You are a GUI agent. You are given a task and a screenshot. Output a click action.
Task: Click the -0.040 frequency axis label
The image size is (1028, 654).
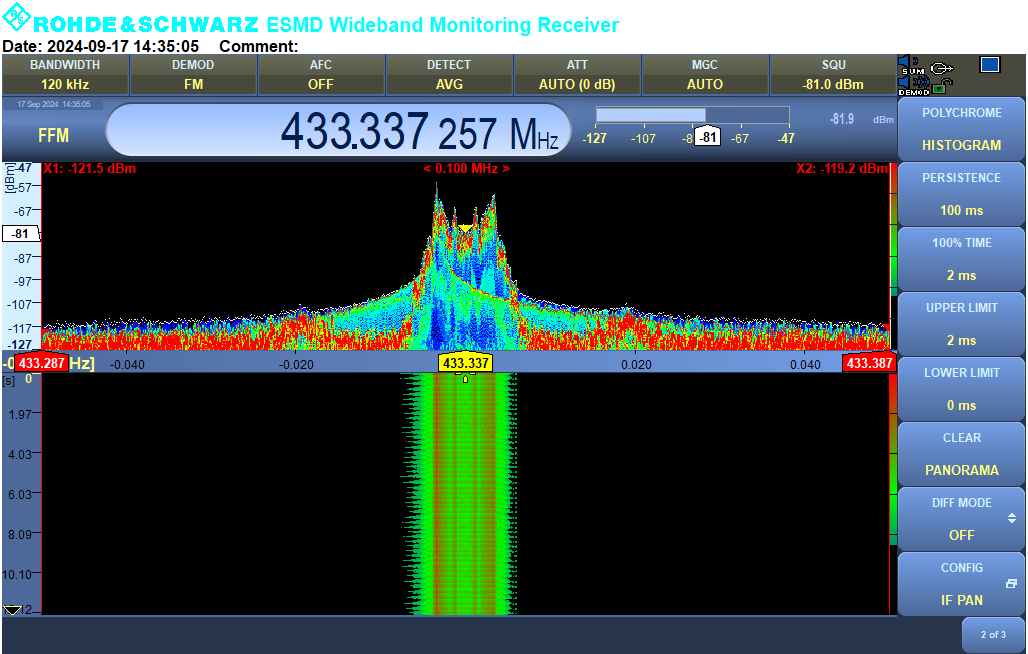(127, 364)
